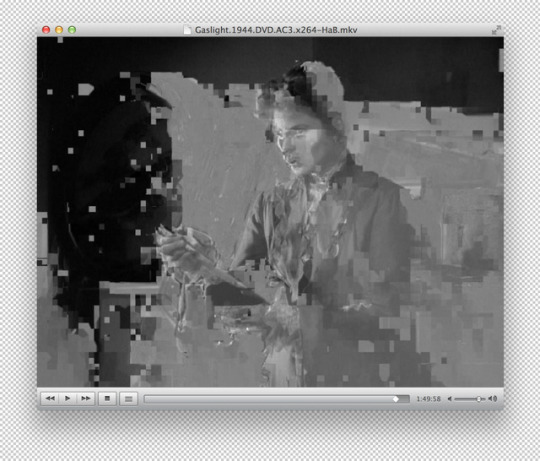Screen dimensions: 540x461
Task: Click the diamond-shaped seek handle on the progress bar
Action: click(x=396, y=399)
